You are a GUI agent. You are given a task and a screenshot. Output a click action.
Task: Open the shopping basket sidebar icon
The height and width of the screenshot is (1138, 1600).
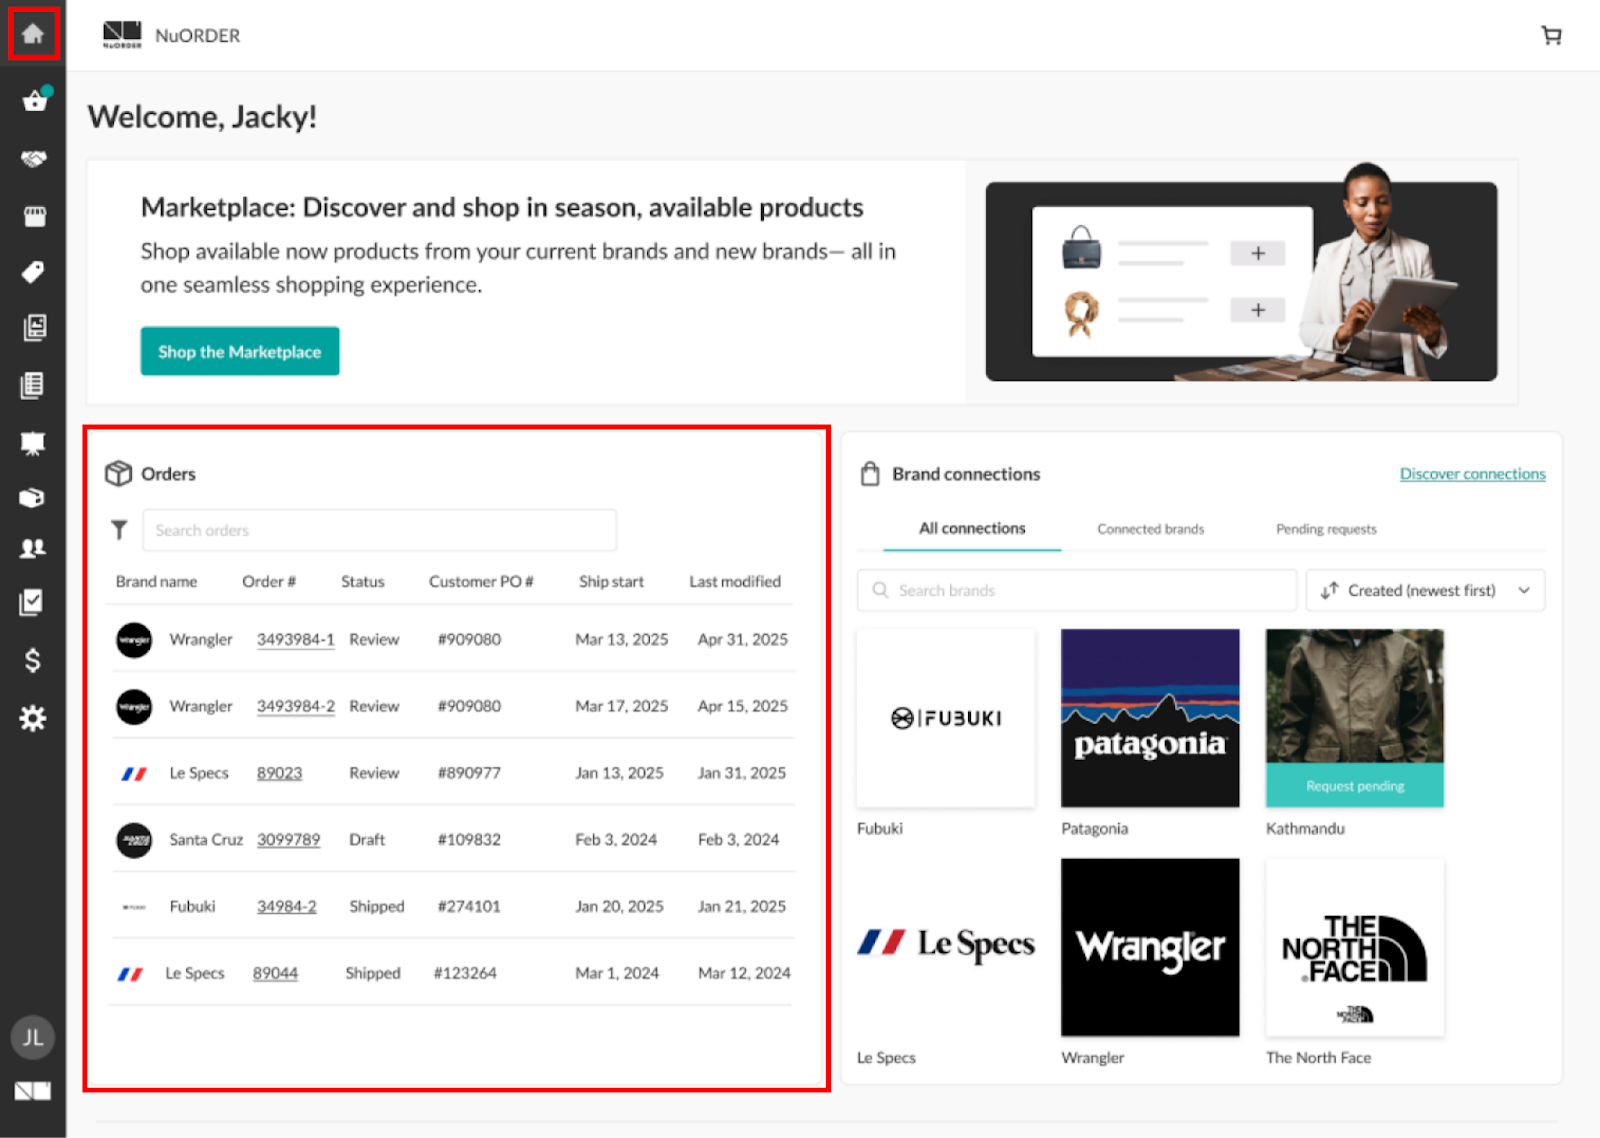[x=35, y=101]
